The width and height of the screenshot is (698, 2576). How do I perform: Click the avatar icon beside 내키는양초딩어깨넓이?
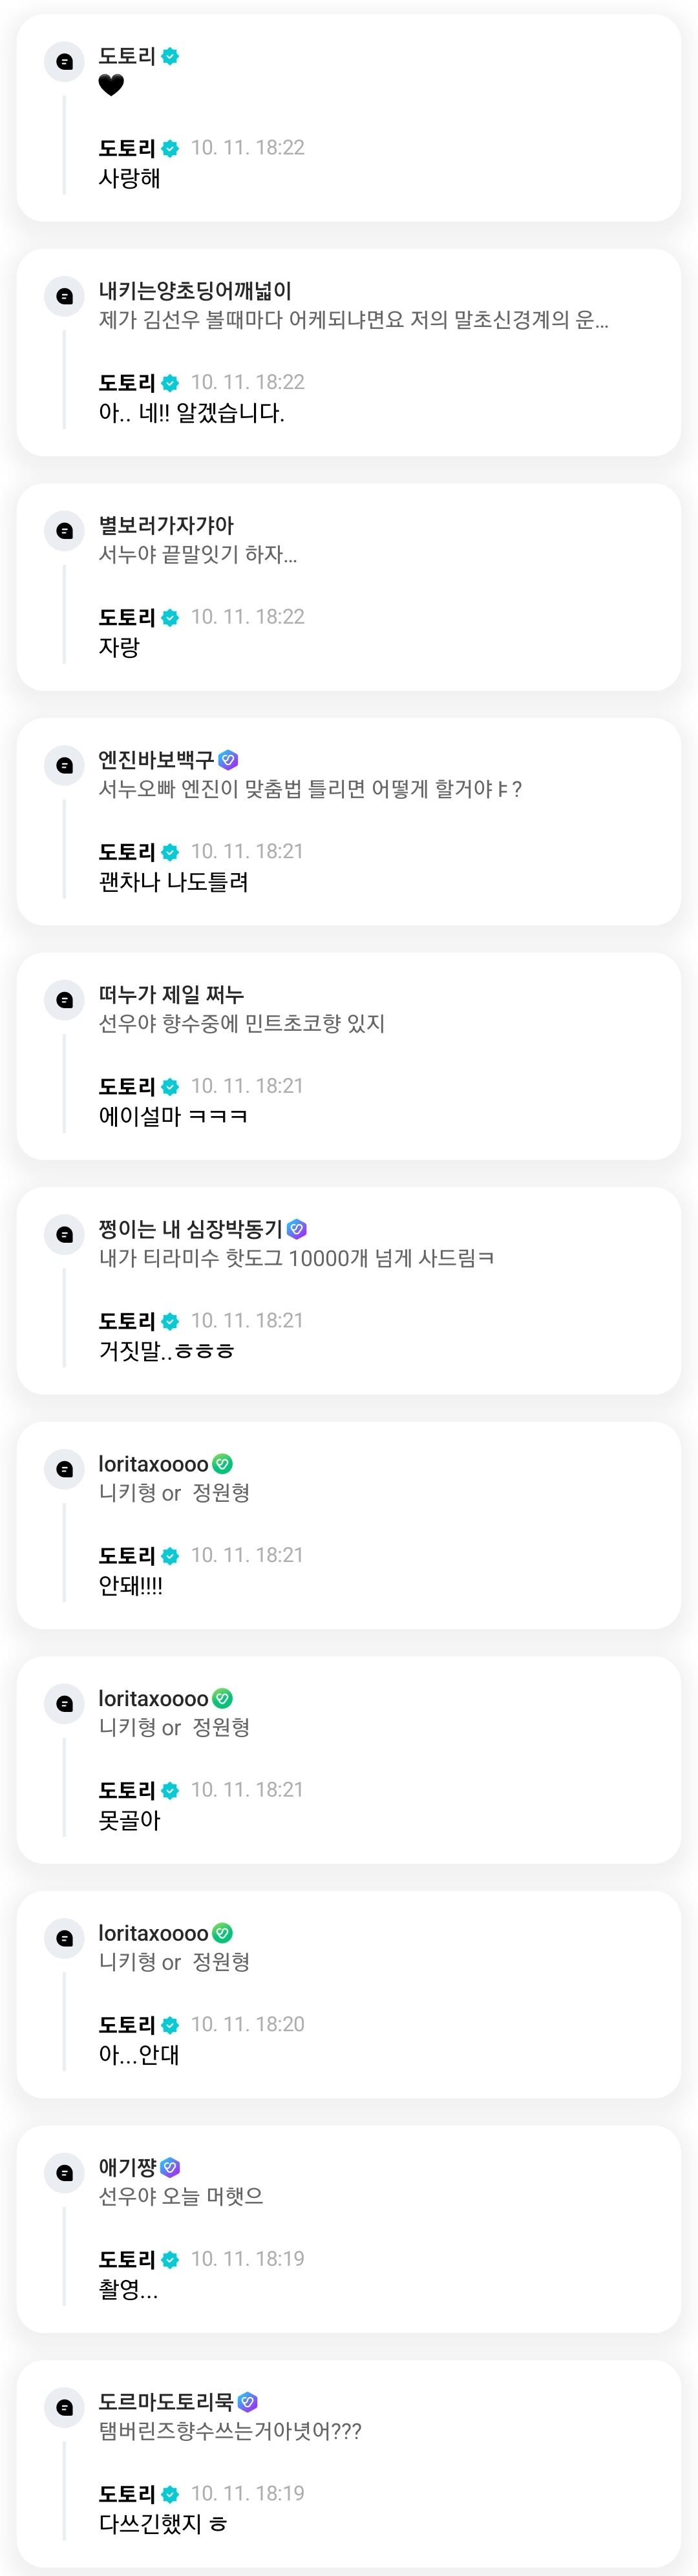(65, 296)
